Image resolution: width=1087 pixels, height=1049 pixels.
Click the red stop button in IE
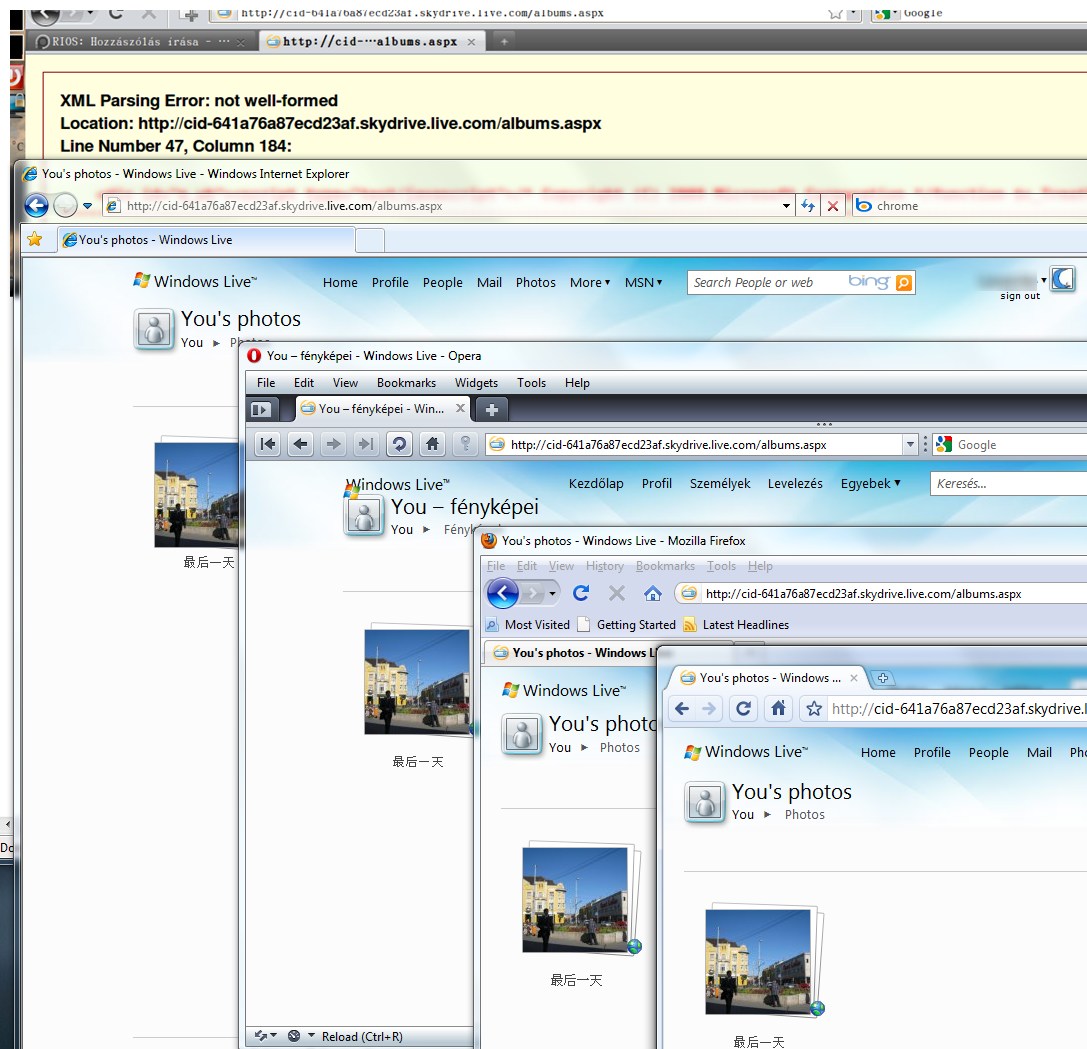pyautogui.click(x=833, y=206)
